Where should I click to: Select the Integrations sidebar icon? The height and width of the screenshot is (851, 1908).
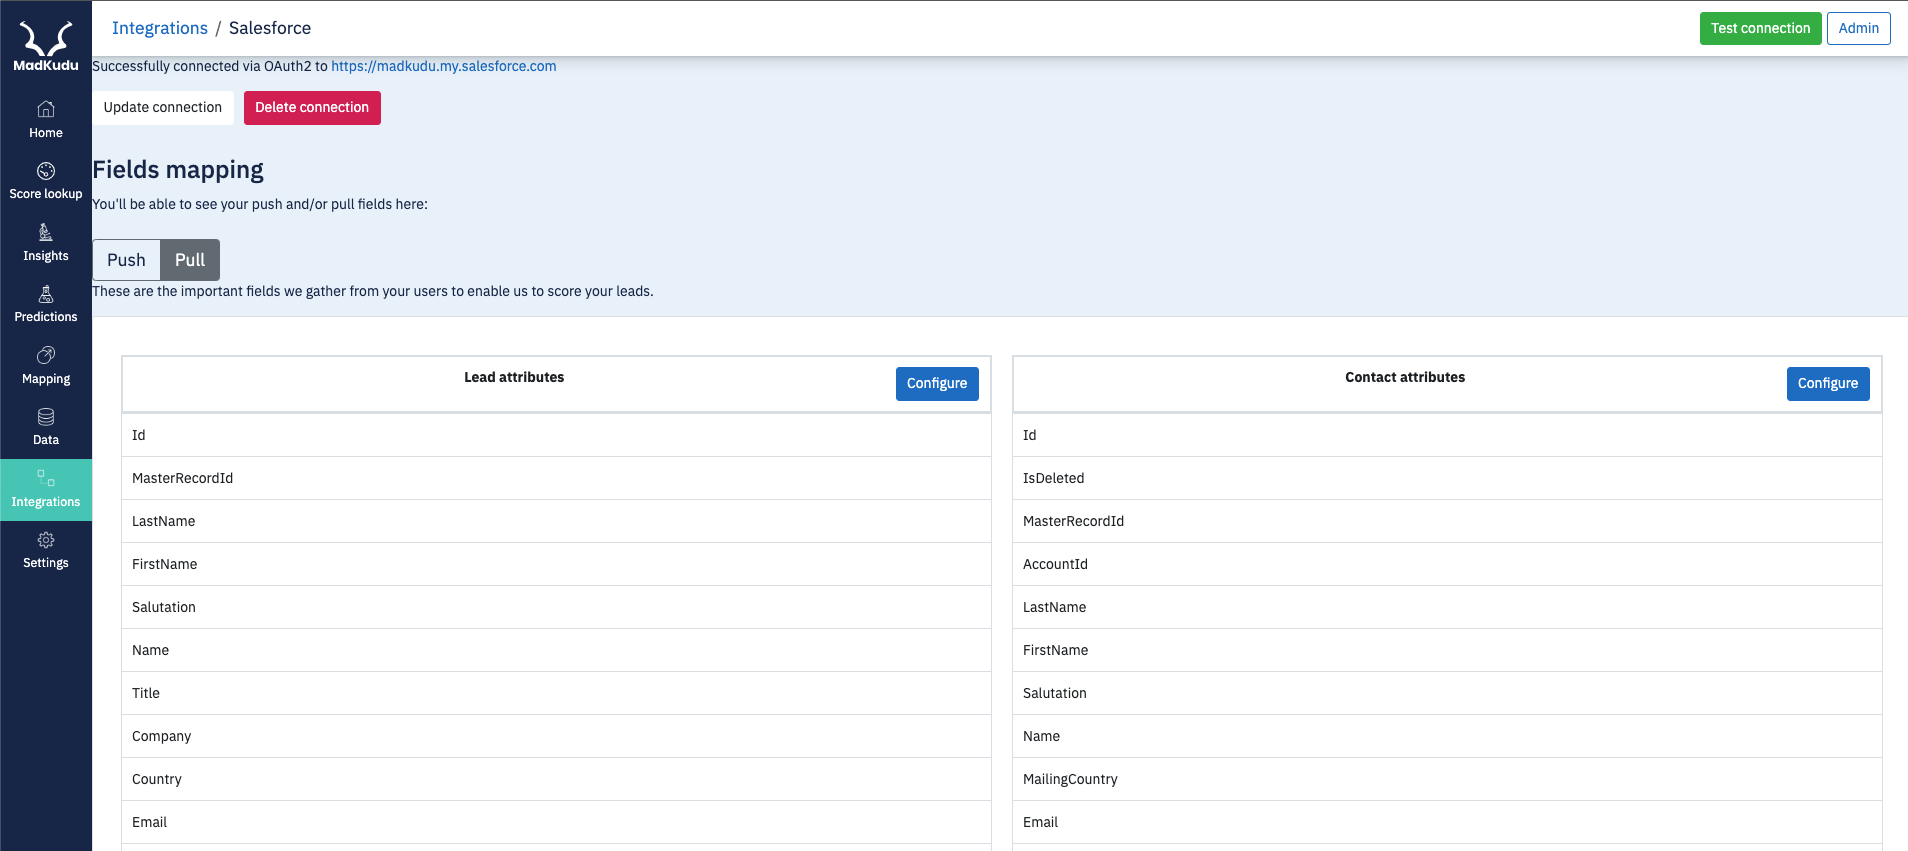click(46, 478)
